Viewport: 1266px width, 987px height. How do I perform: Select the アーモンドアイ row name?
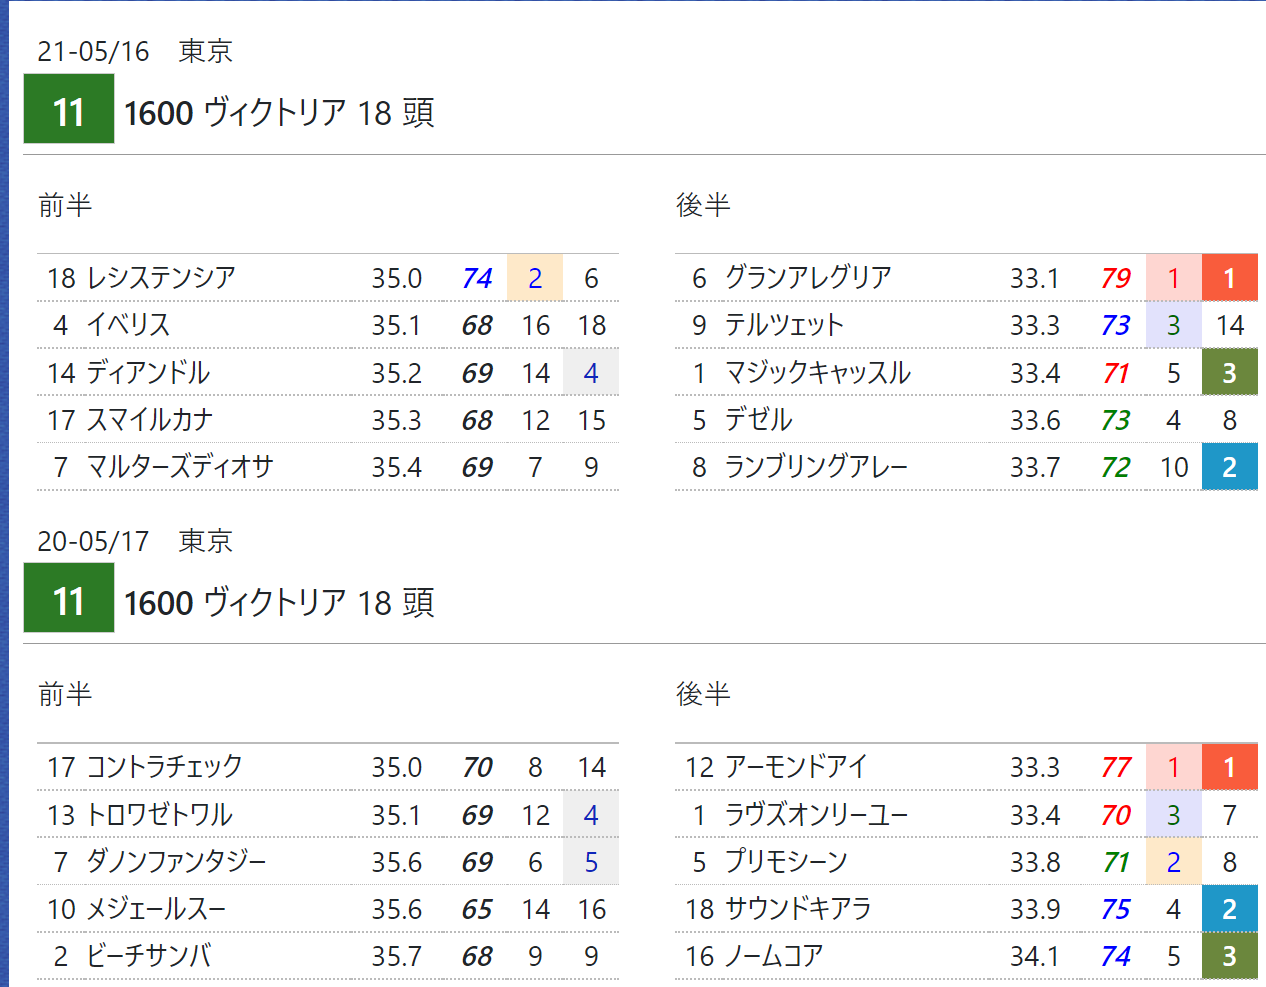click(x=795, y=767)
